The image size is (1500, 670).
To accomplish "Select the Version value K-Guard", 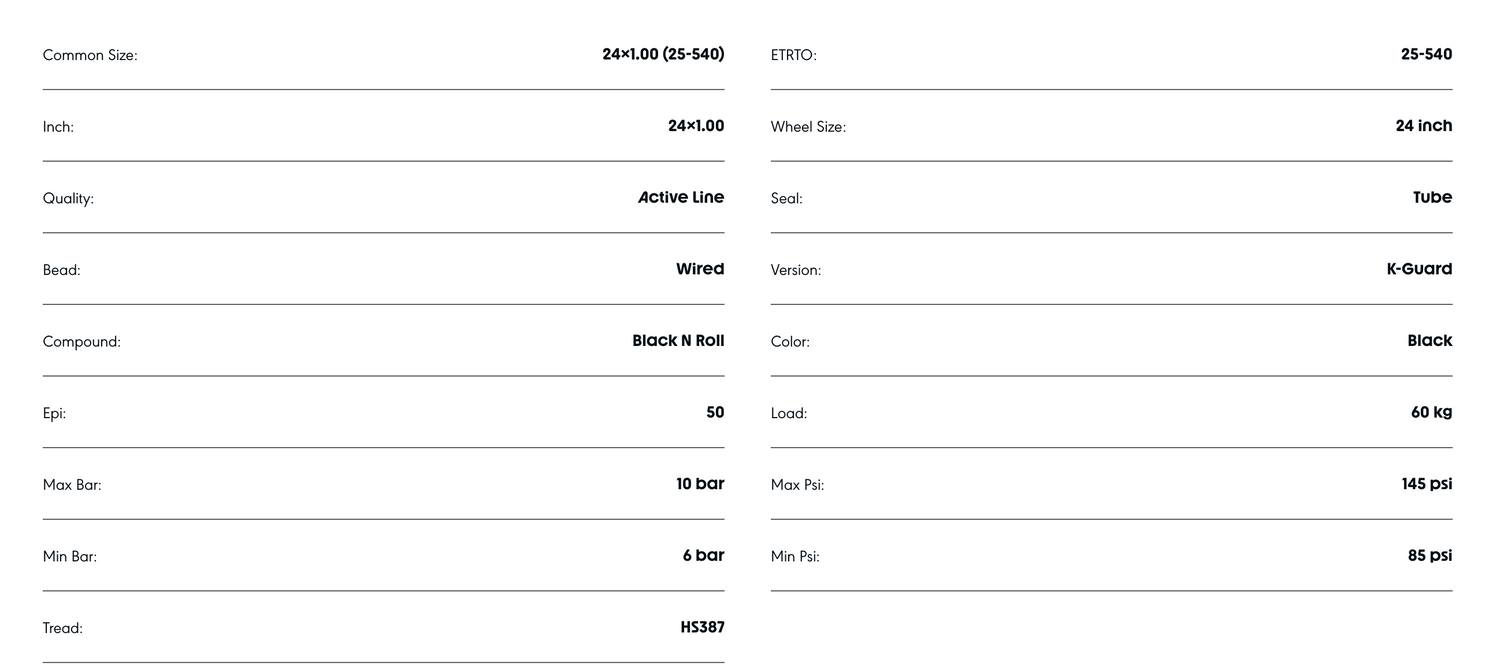I will coord(1419,269).
